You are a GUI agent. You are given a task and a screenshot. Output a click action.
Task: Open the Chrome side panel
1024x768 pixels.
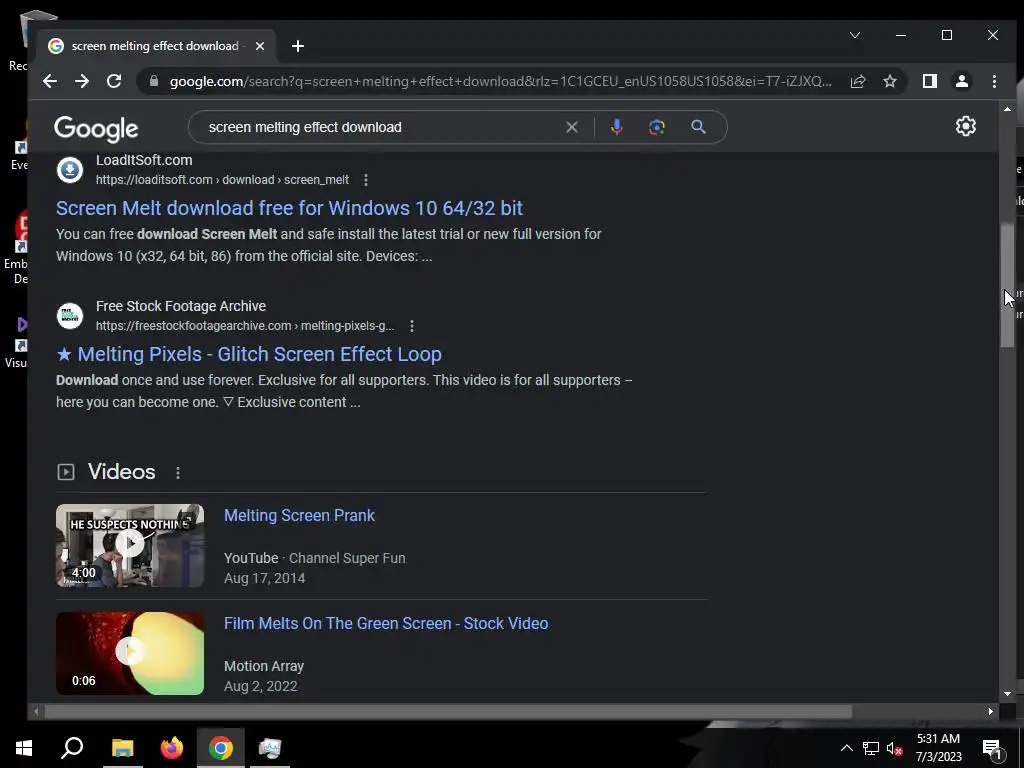click(x=930, y=81)
